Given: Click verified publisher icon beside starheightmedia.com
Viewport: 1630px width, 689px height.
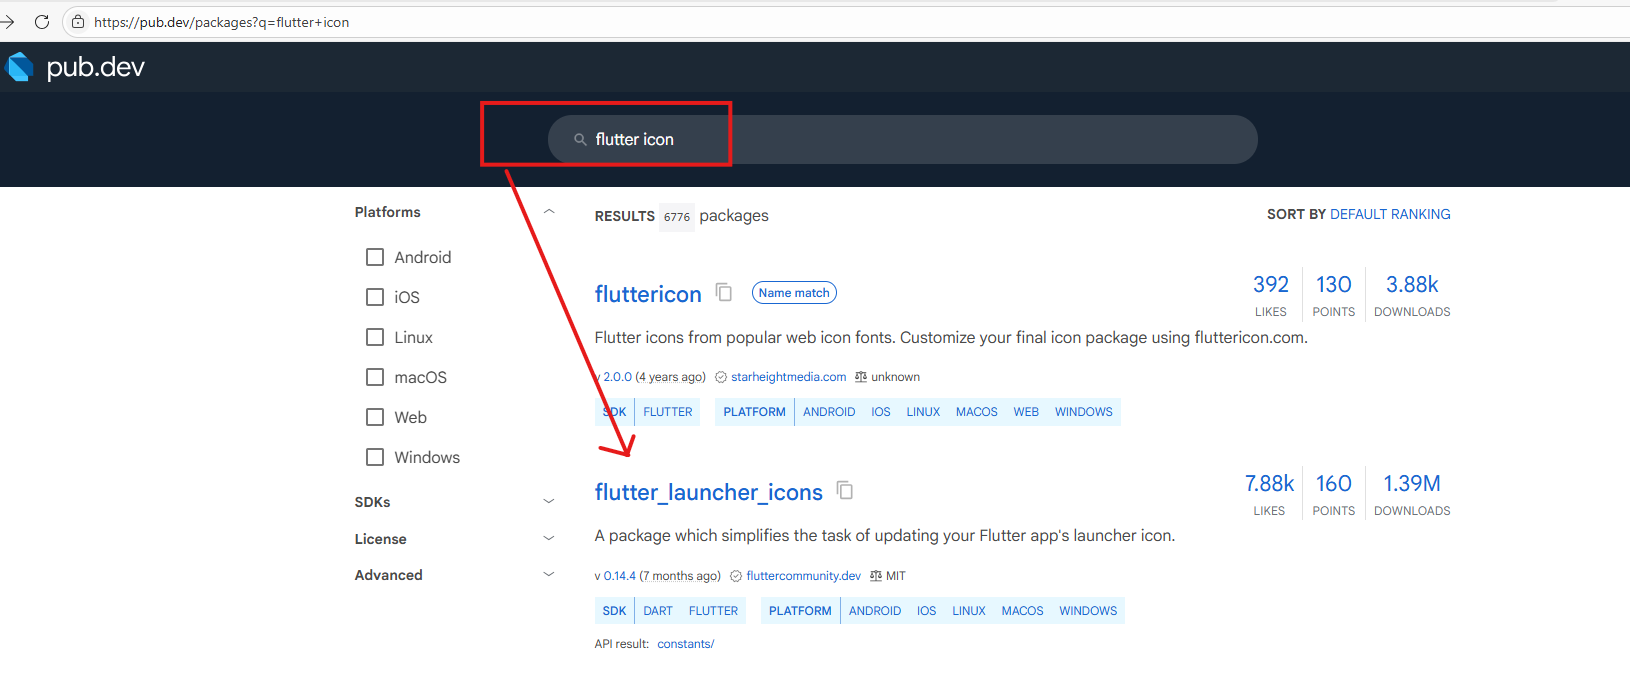Looking at the screenshot, I should point(721,378).
